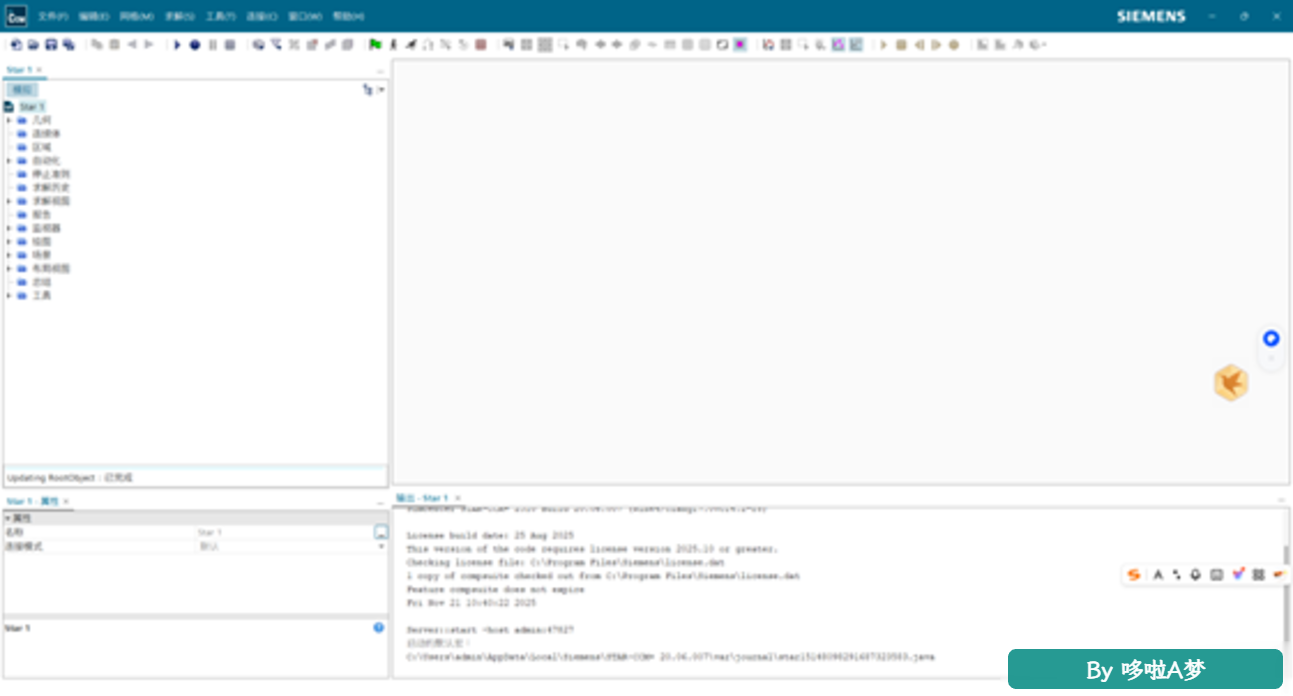Open the 编辑 menu

click(94, 17)
